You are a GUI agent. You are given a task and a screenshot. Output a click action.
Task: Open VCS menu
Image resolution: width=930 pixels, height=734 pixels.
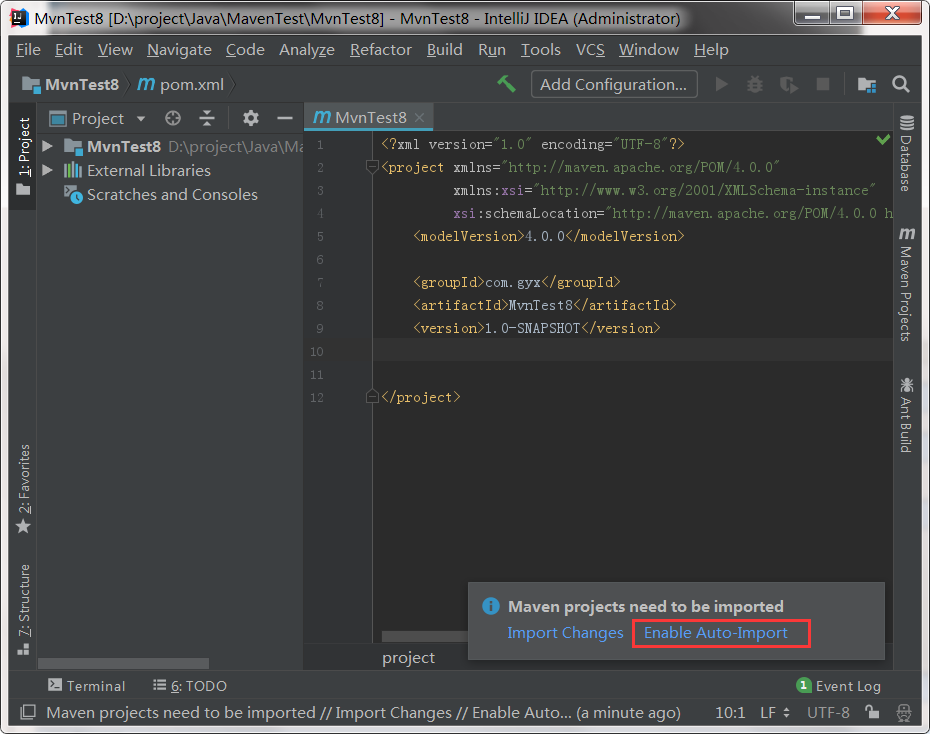(590, 50)
